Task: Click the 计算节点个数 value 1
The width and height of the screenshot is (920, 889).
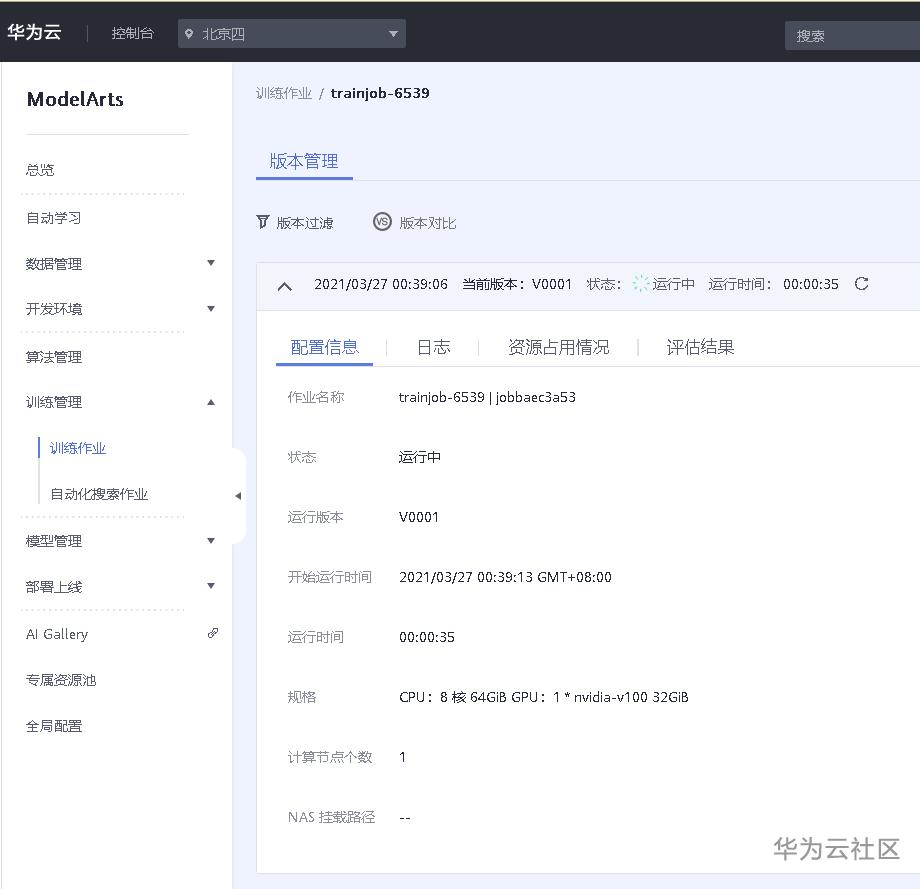Action: pos(402,757)
